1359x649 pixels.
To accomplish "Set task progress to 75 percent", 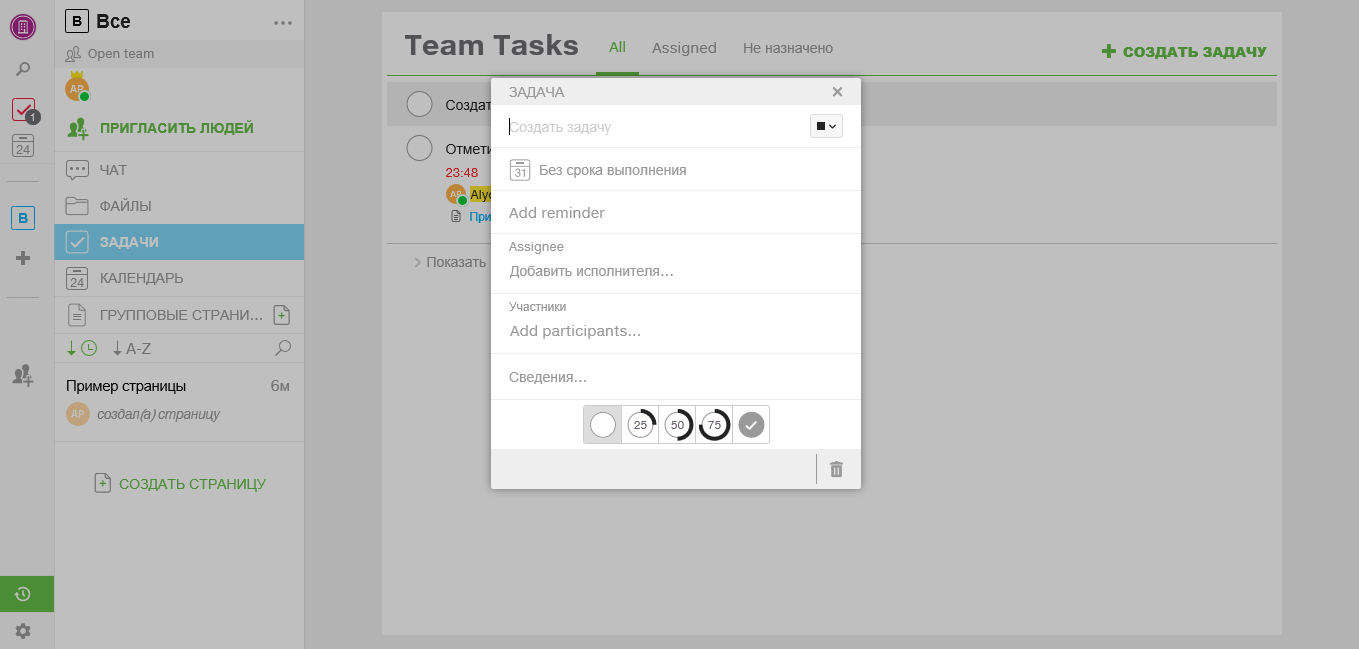I will point(714,425).
